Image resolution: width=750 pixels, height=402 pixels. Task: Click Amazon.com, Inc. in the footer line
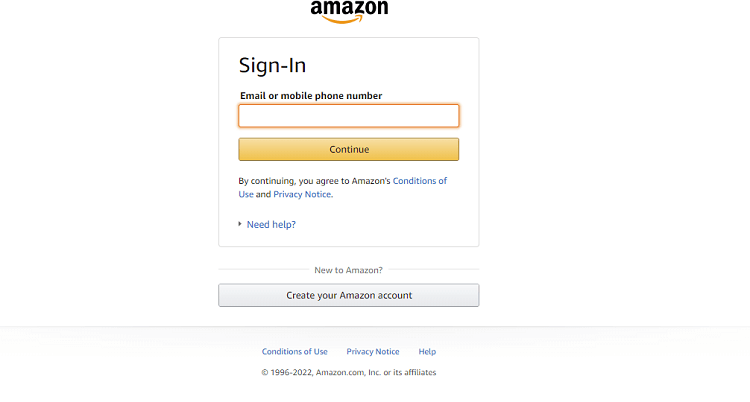tap(348, 372)
